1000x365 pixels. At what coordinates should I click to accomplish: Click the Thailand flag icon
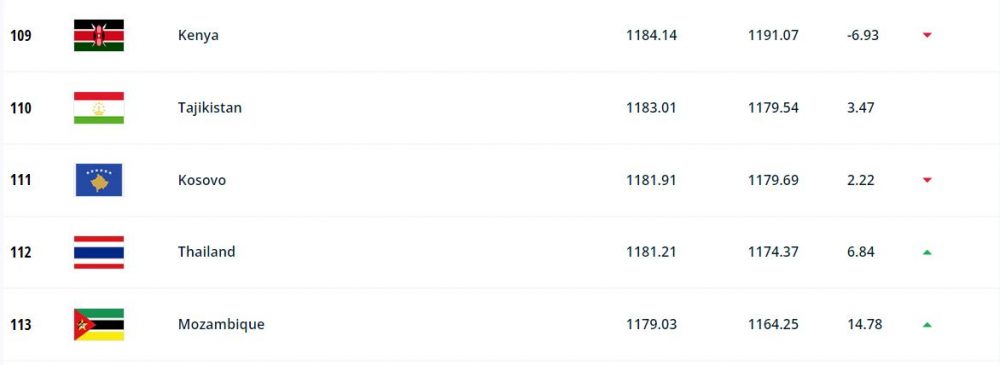coord(99,252)
